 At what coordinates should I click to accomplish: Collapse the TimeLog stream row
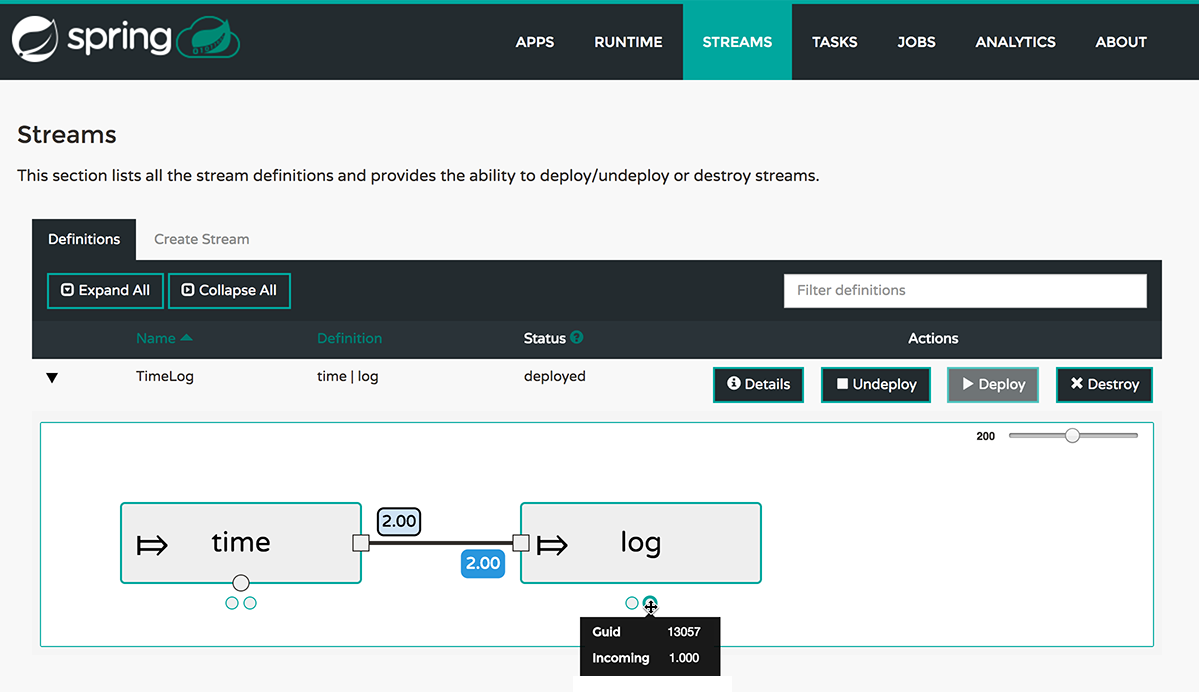pyautogui.click(x=52, y=378)
